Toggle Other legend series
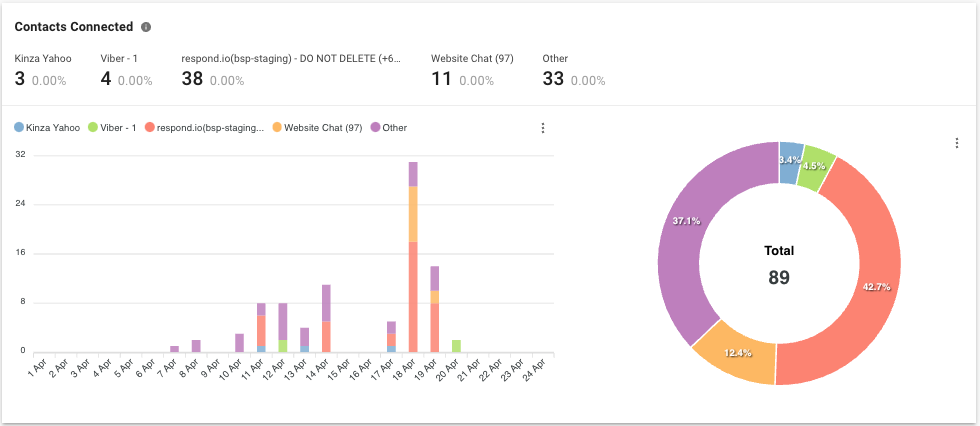The width and height of the screenshot is (980, 426). pos(389,128)
